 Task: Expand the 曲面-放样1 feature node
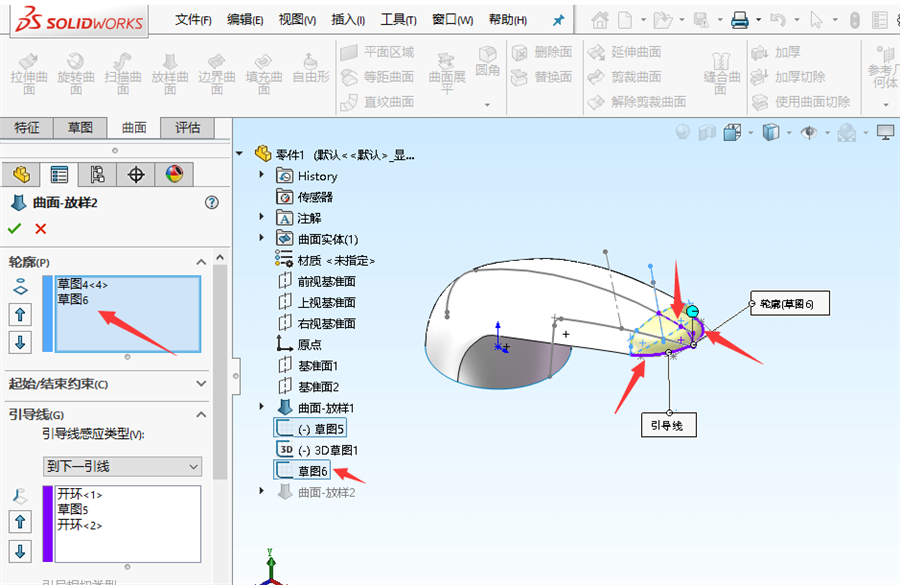click(x=262, y=406)
